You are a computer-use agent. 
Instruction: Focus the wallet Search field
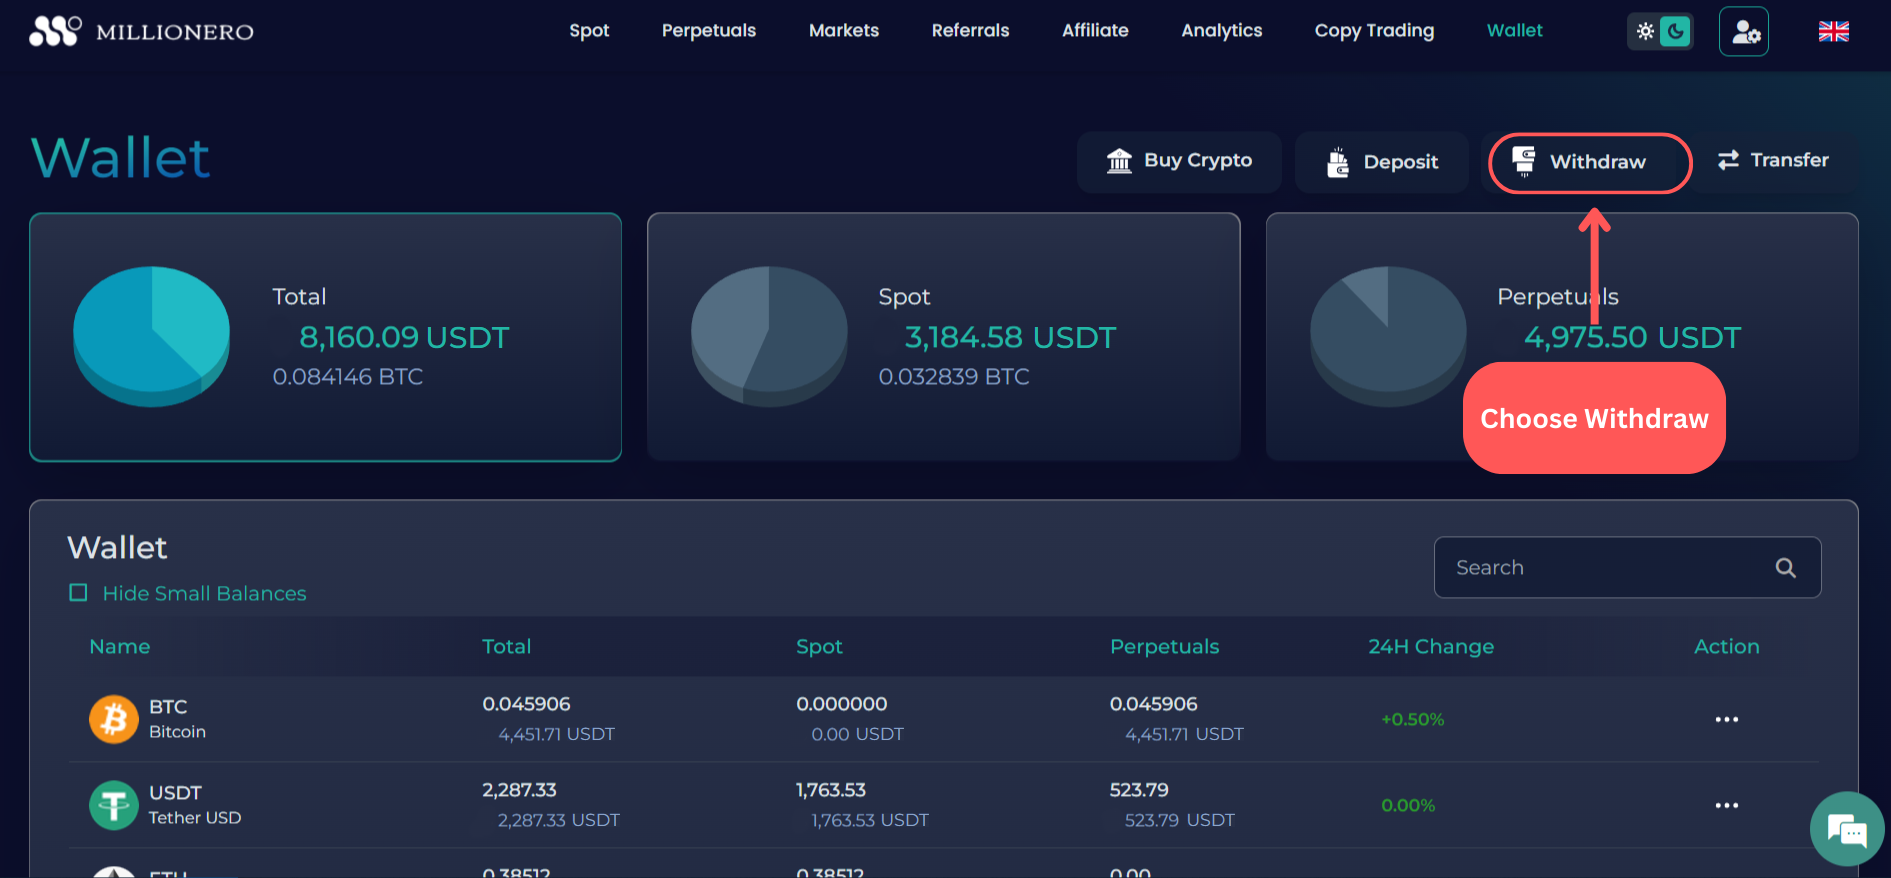[1600, 568]
